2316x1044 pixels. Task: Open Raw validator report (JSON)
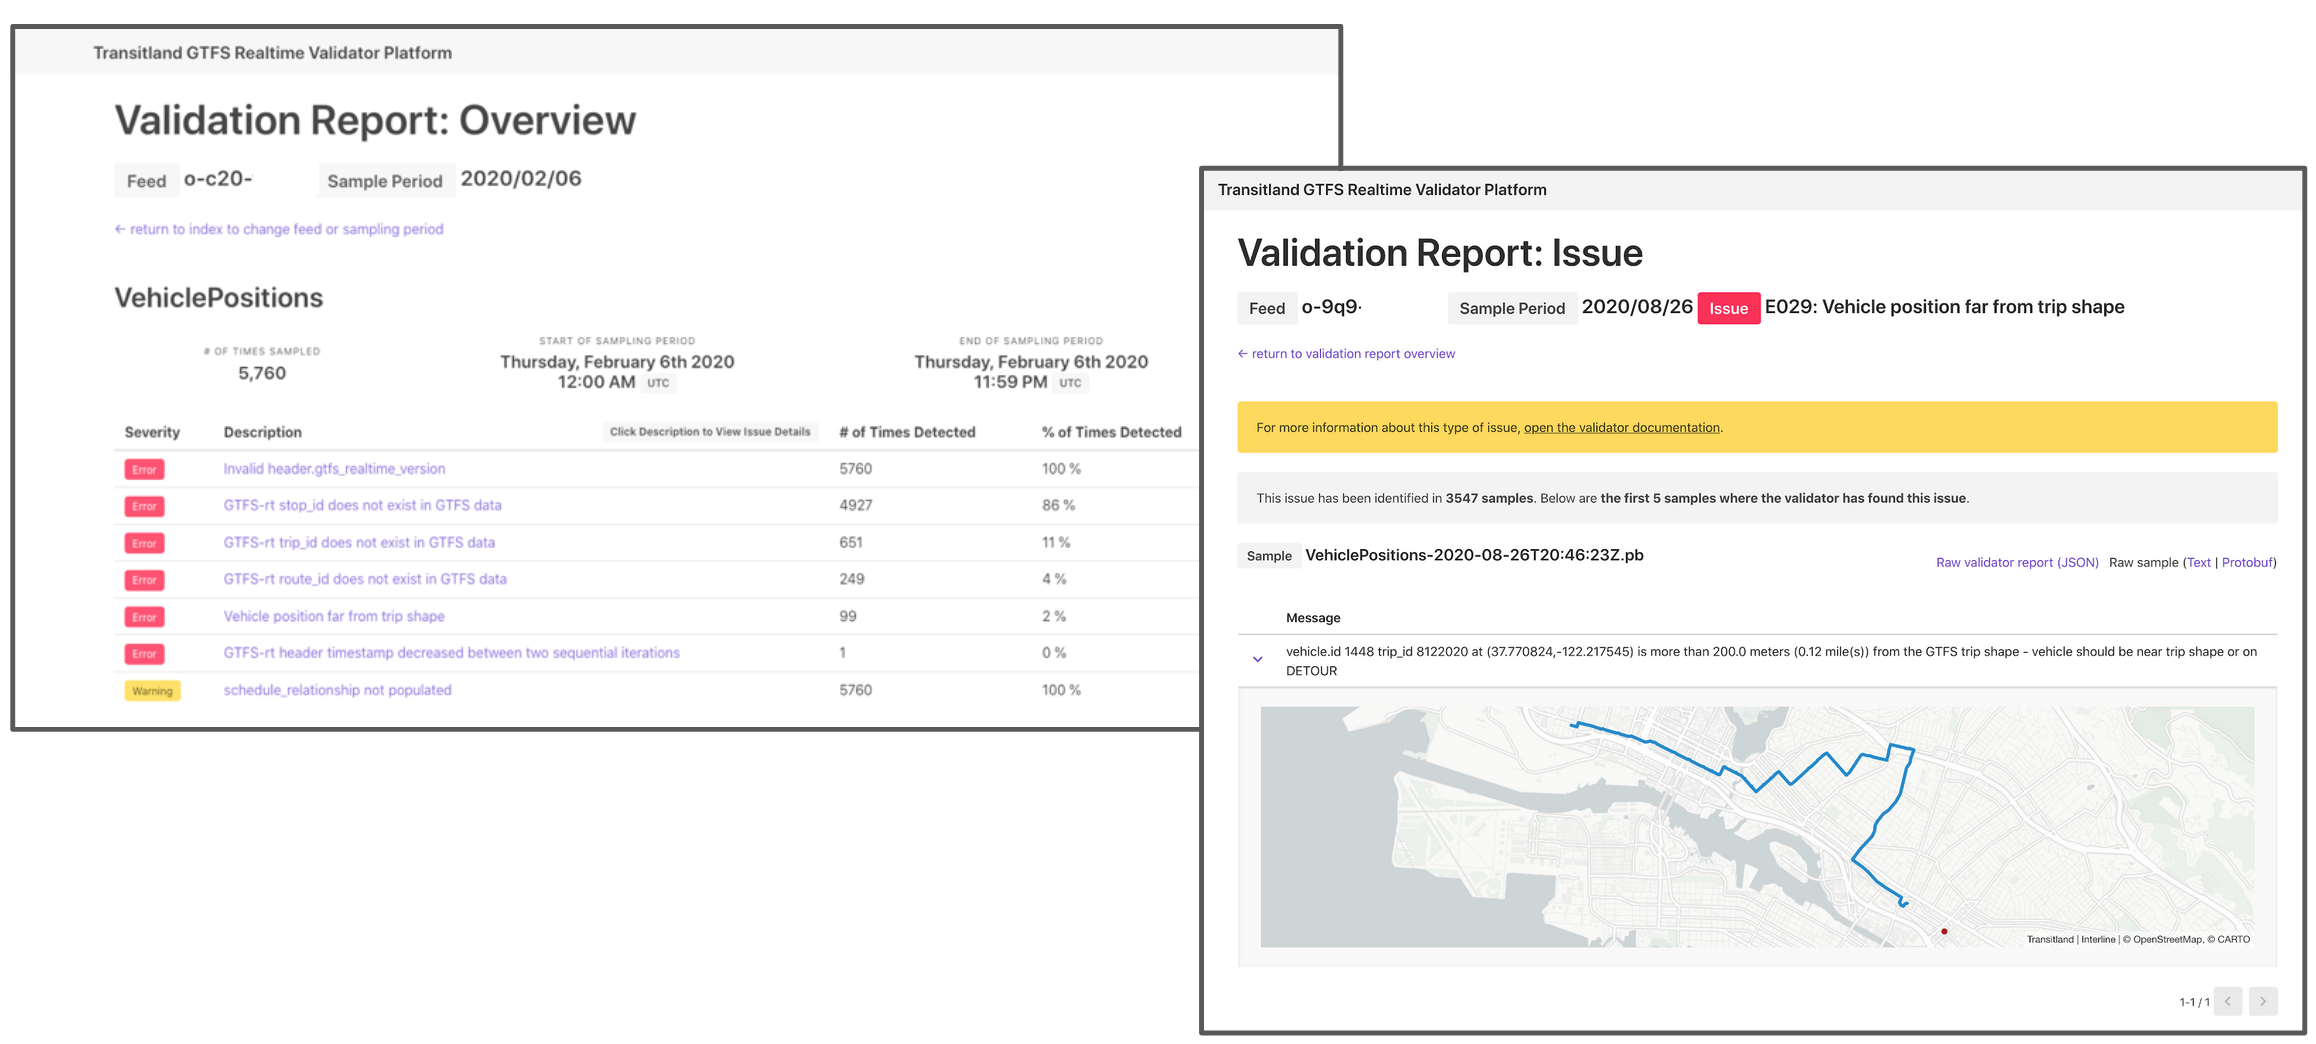tap(2017, 562)
